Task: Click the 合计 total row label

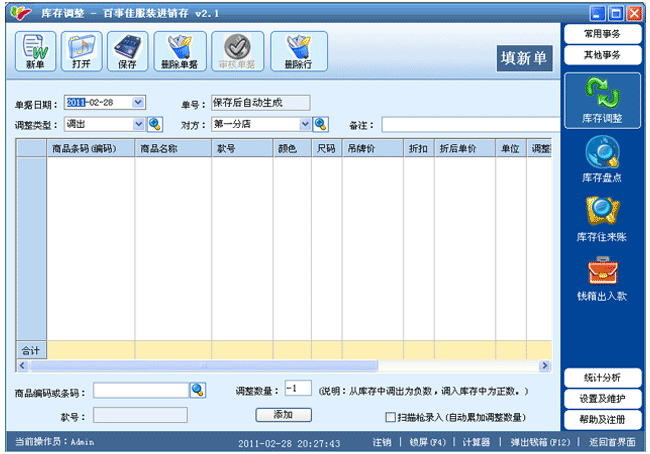Action: pos(31,351)
